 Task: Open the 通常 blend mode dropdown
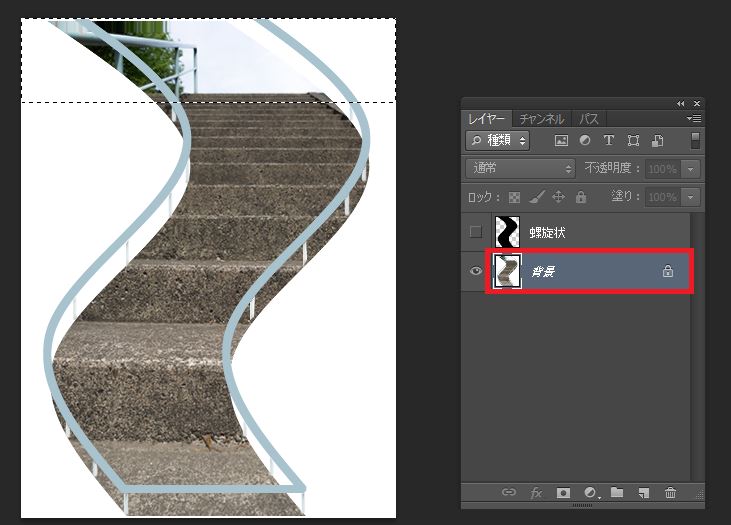tap(521, 169)
